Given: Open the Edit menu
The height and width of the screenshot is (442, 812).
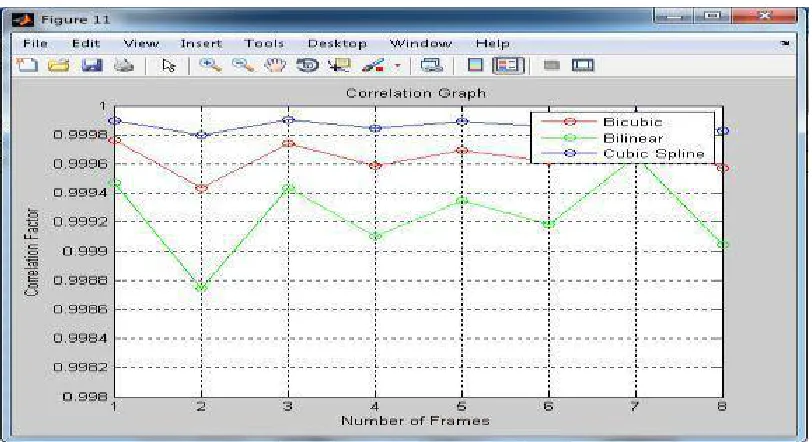Looking at the screenshot, I should coord(86,43).
